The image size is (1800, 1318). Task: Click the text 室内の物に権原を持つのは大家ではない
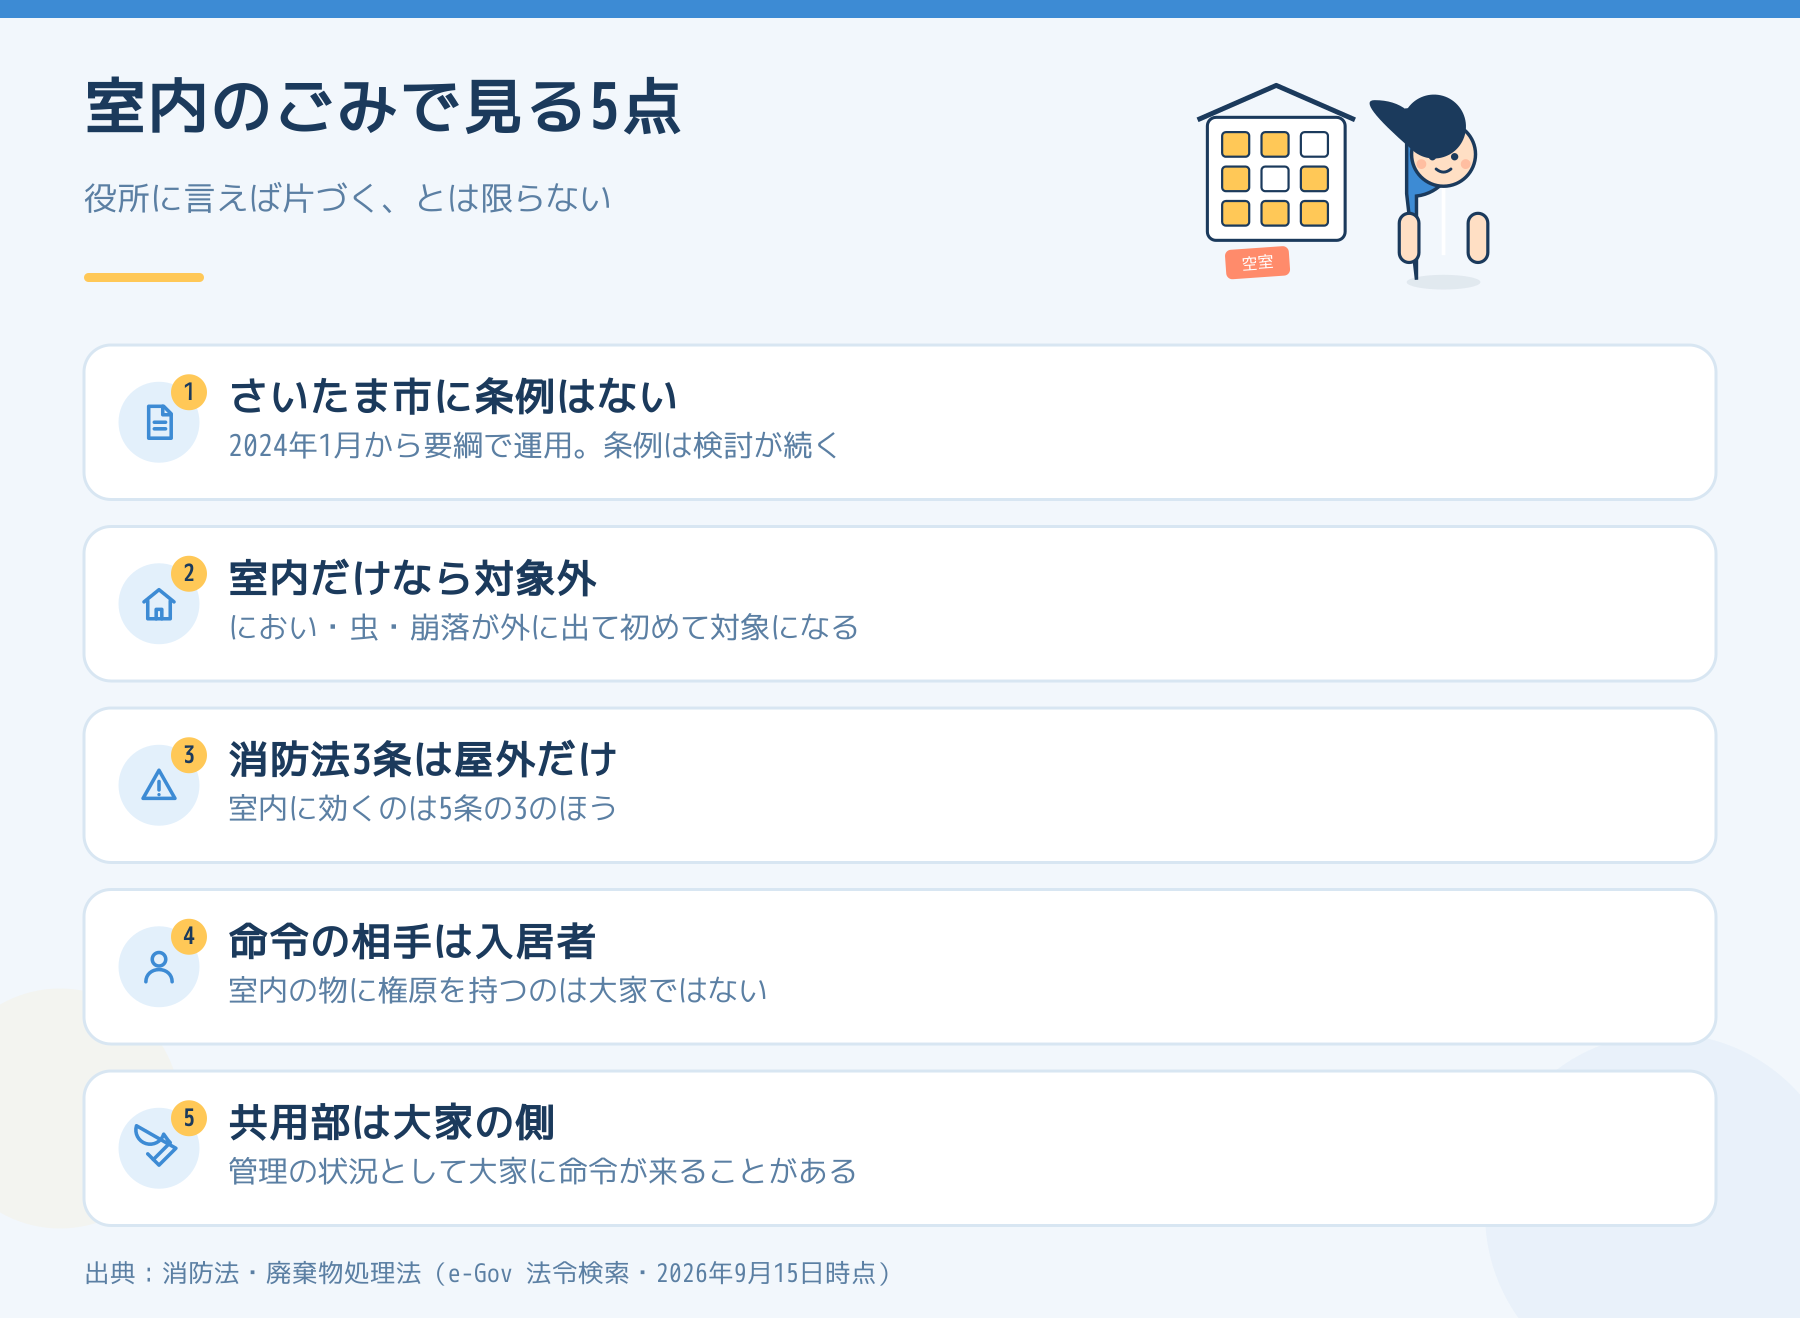tap(498, 990)
